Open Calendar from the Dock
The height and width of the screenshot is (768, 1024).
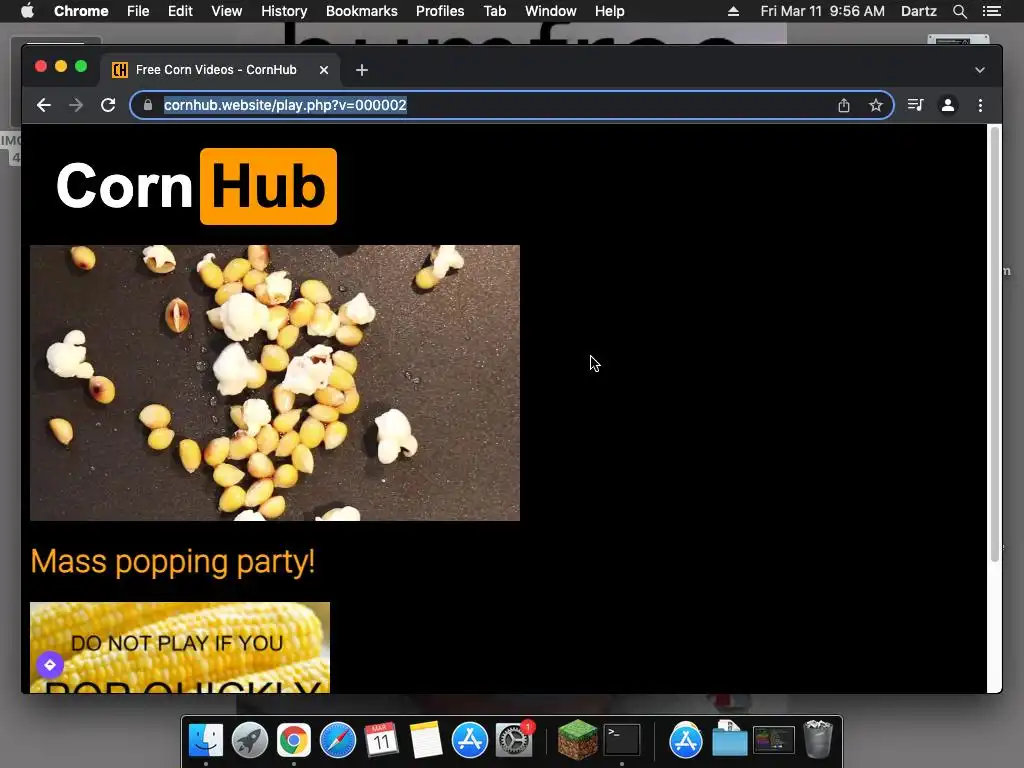click(381, 740)
